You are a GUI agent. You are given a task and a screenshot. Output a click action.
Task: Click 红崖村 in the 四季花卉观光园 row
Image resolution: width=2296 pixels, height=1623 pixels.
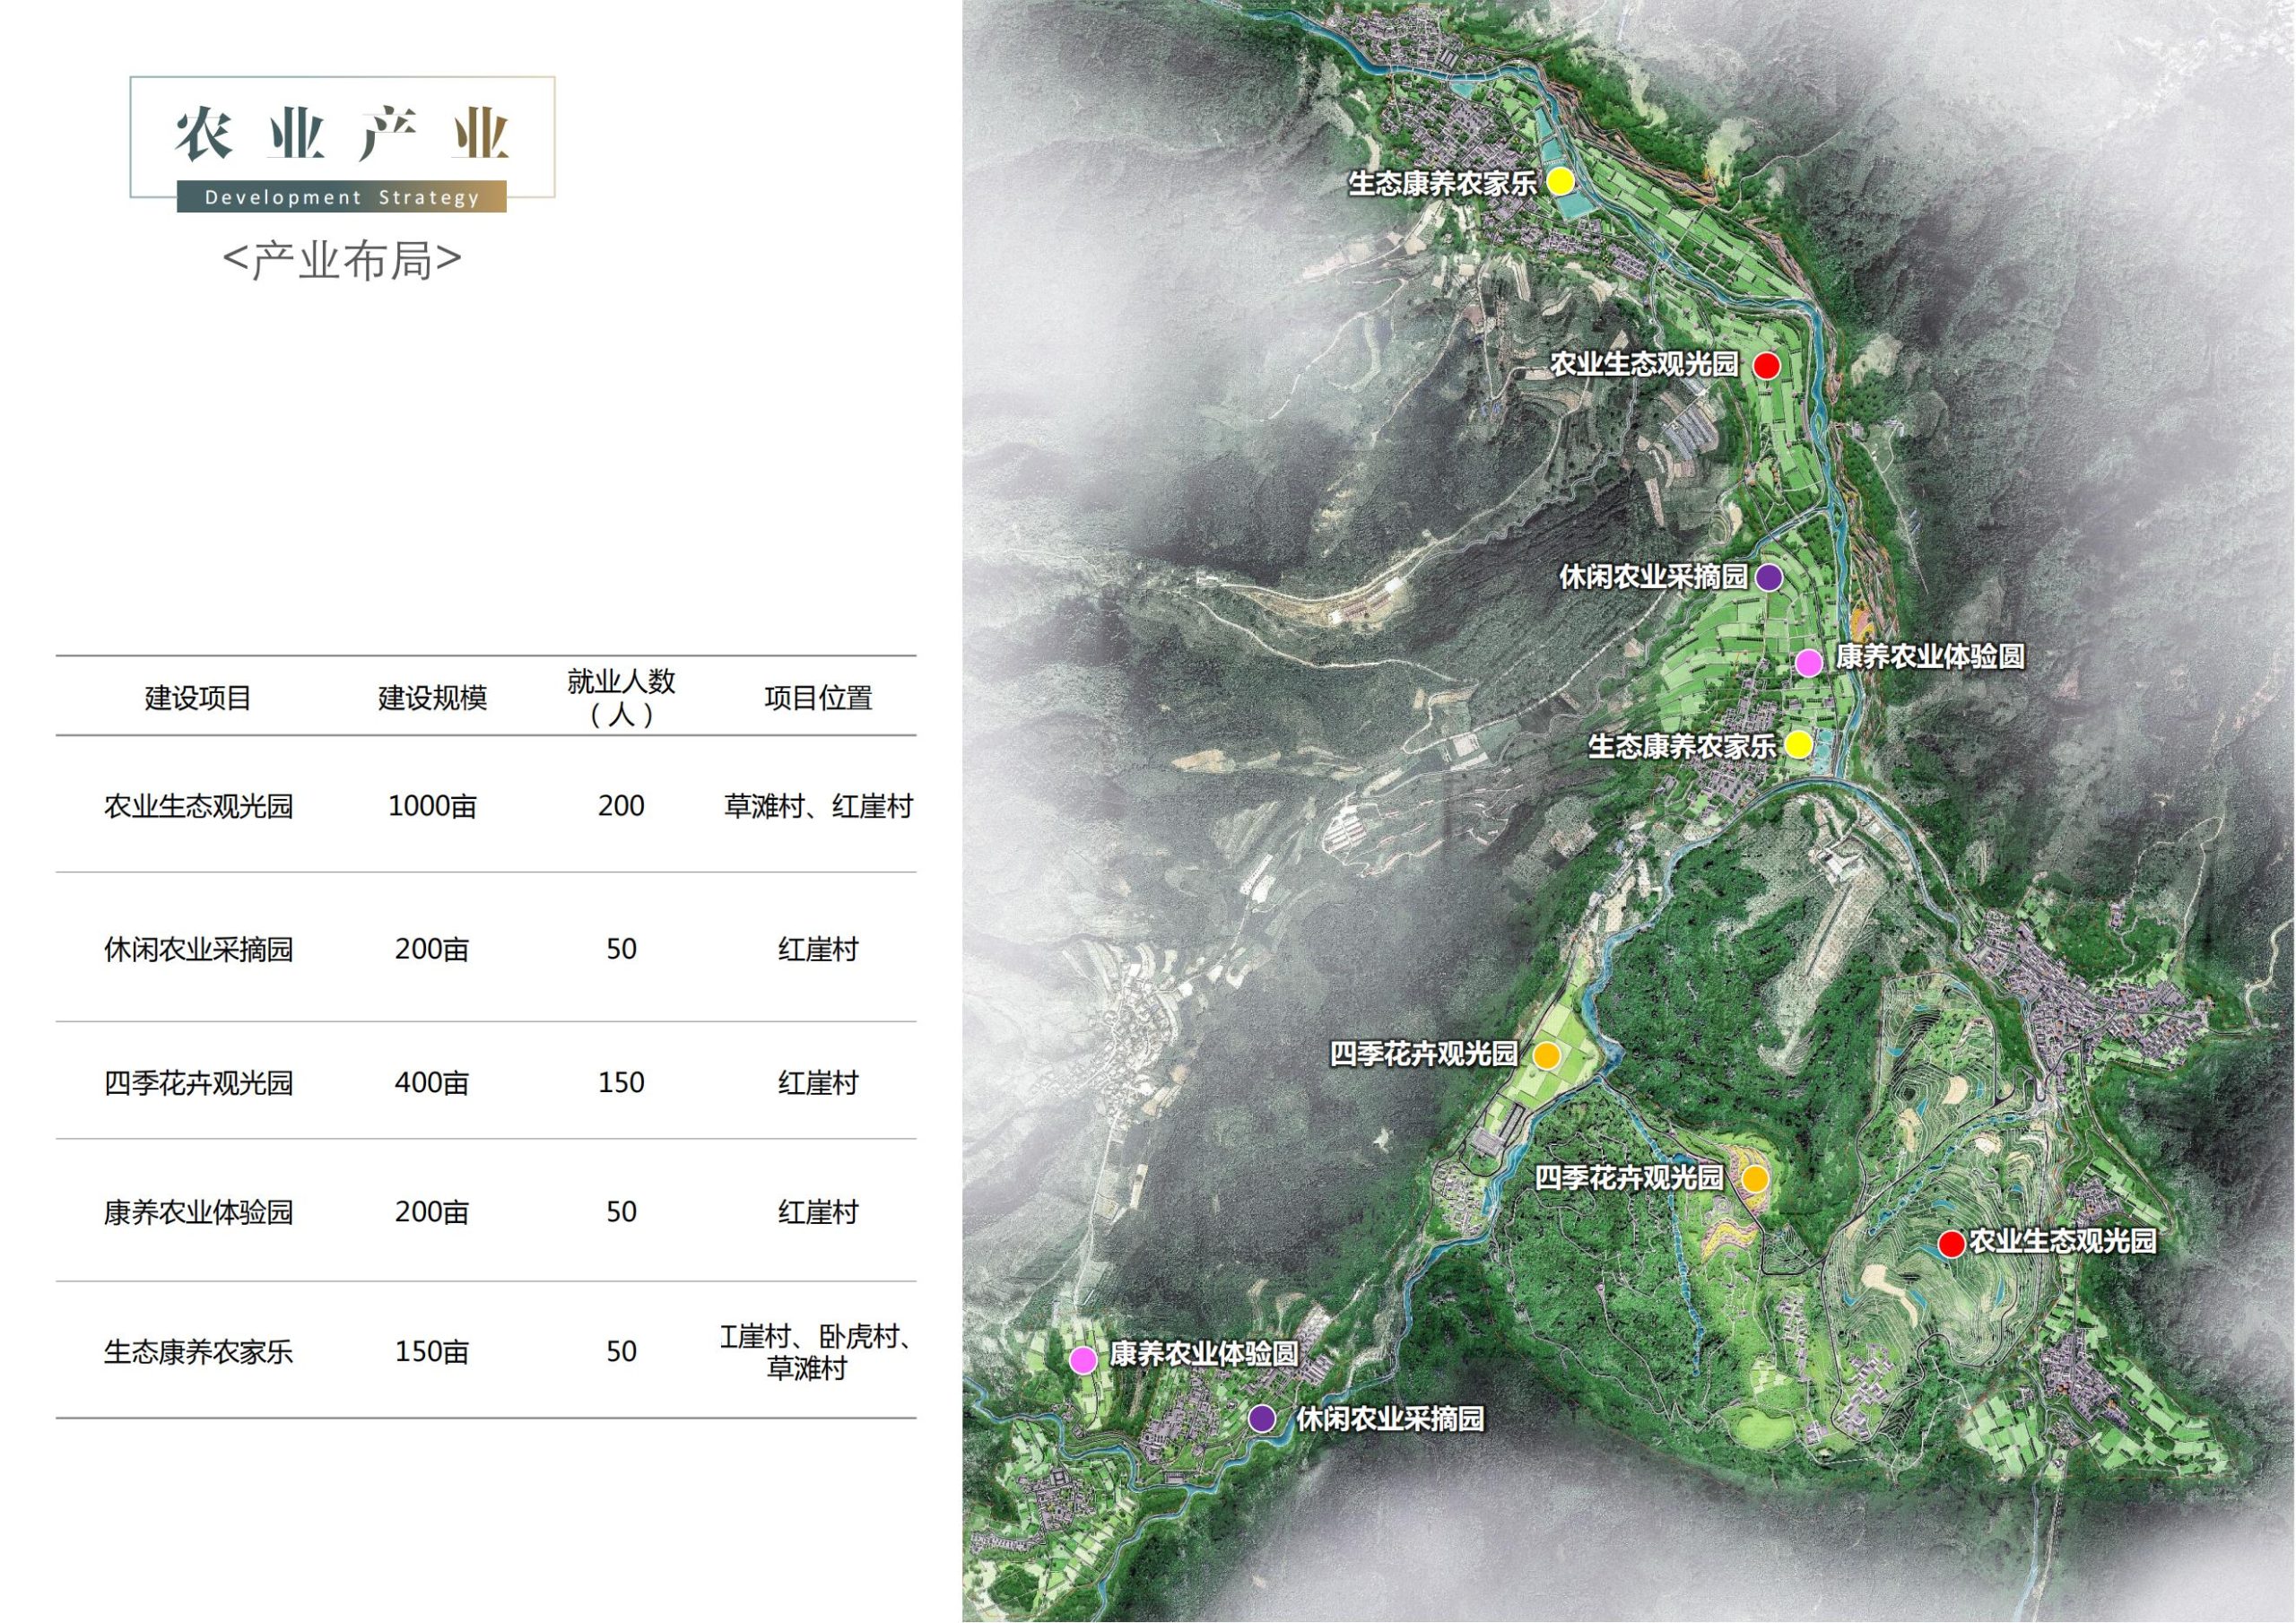tap(818, 1082)
